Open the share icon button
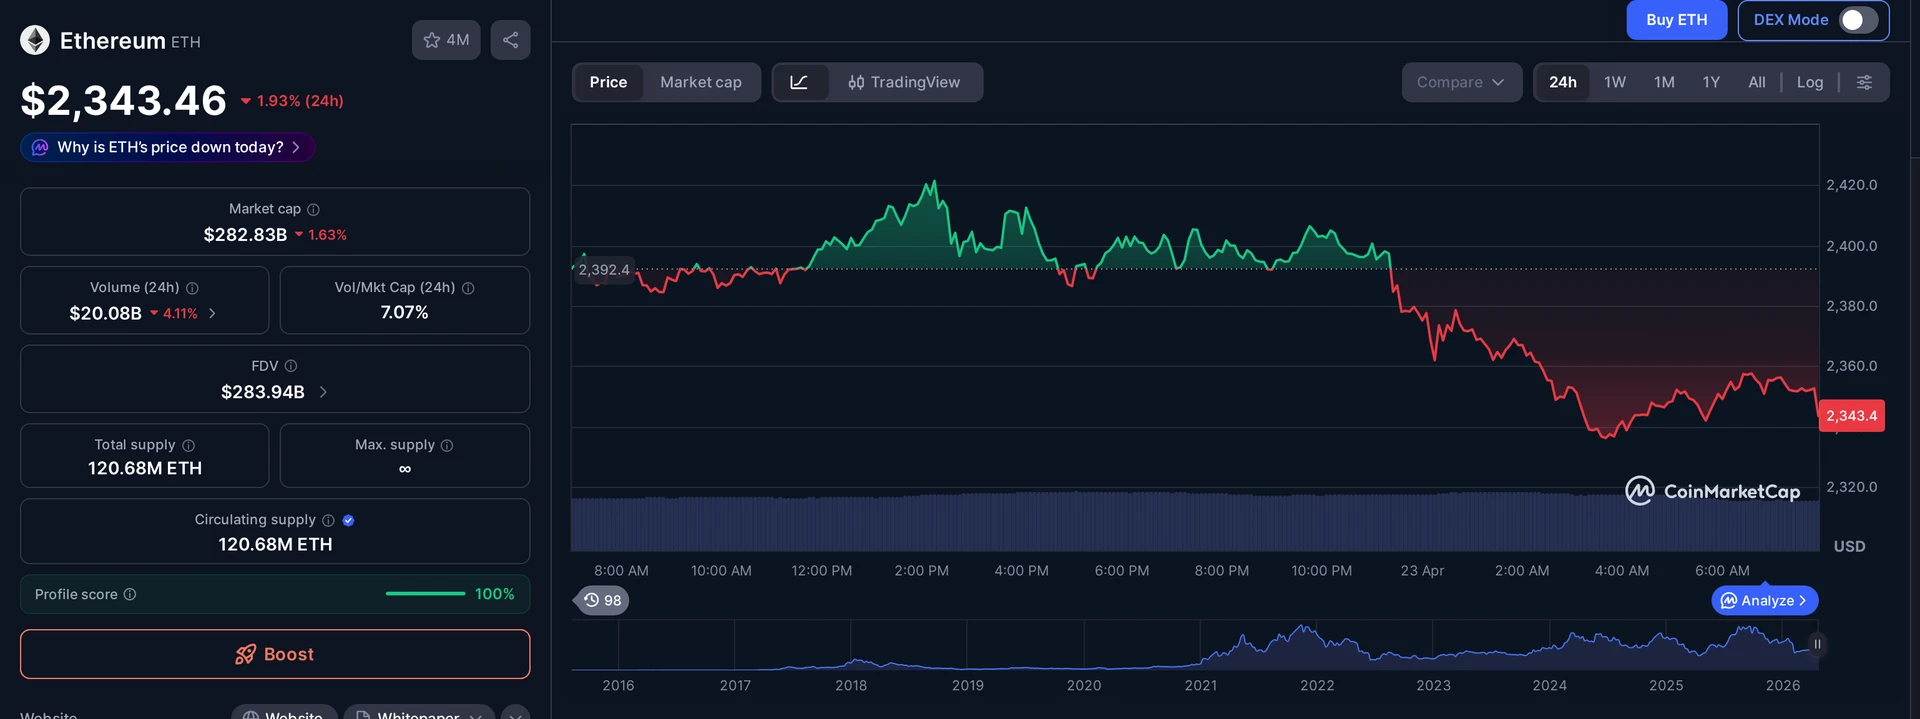The width and height of the screenshot is (1920, 719). pos(510,40)
